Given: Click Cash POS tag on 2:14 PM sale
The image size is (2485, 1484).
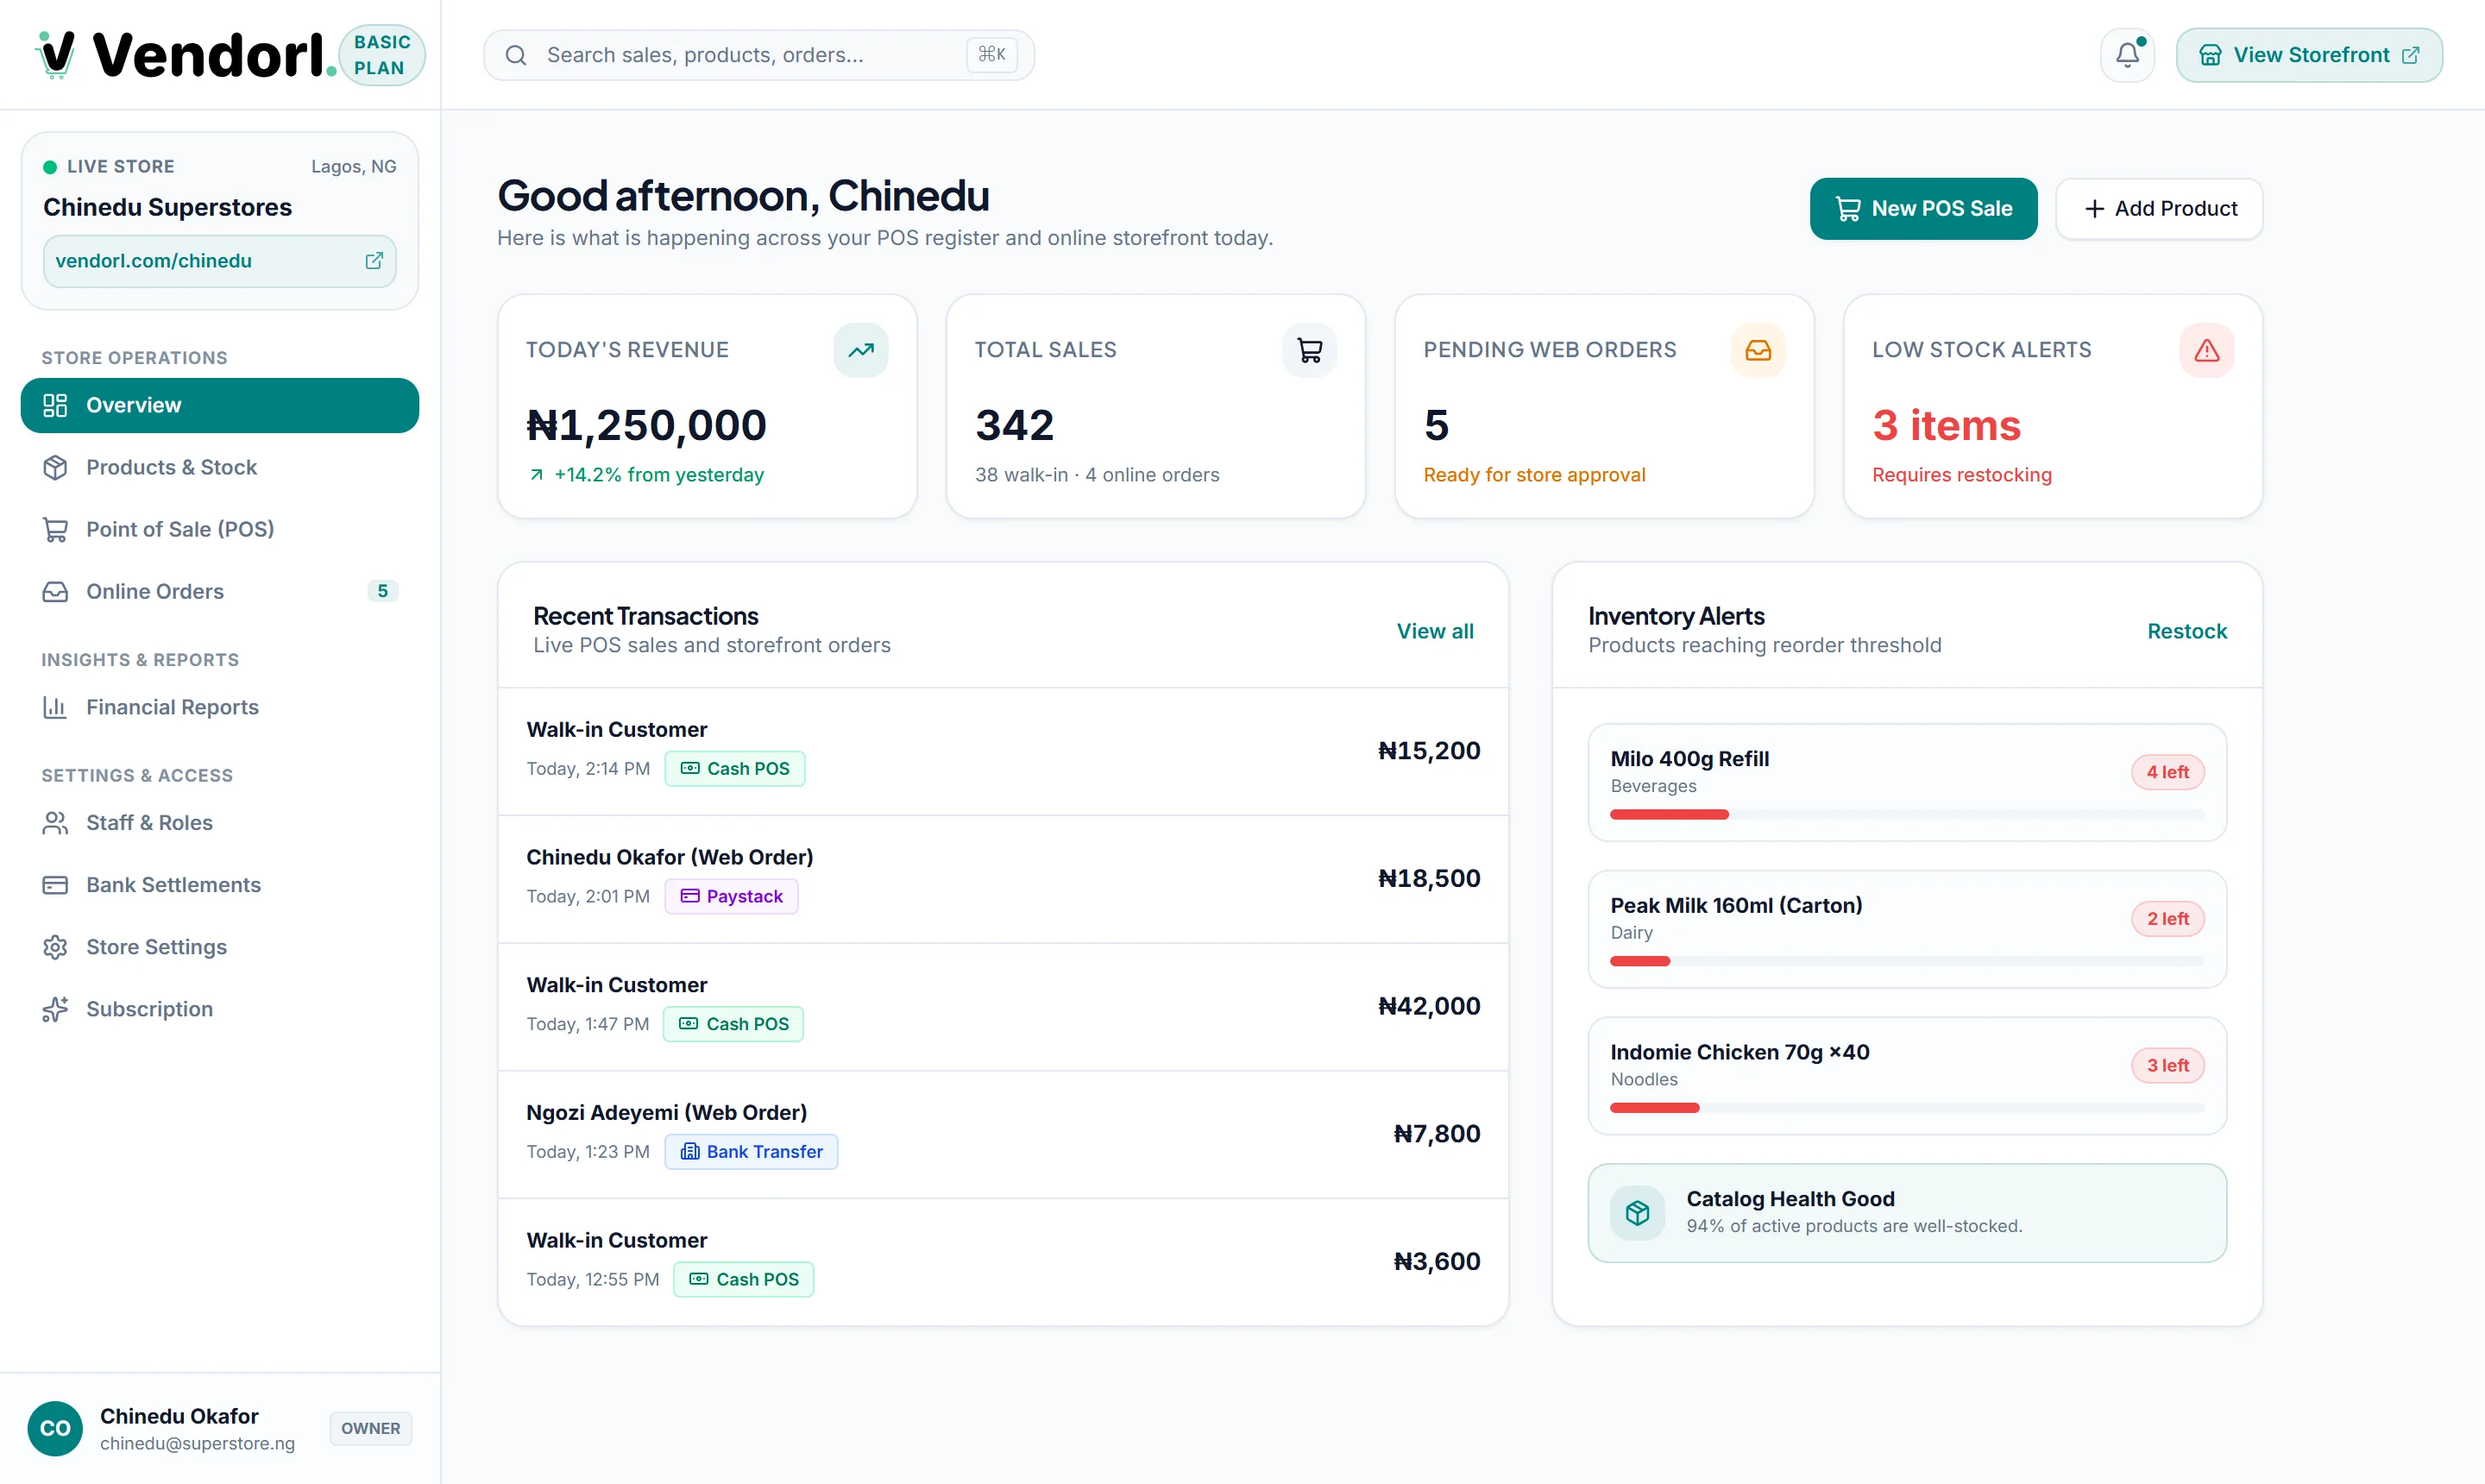Looking at the screenshot, I should [734, 769].
